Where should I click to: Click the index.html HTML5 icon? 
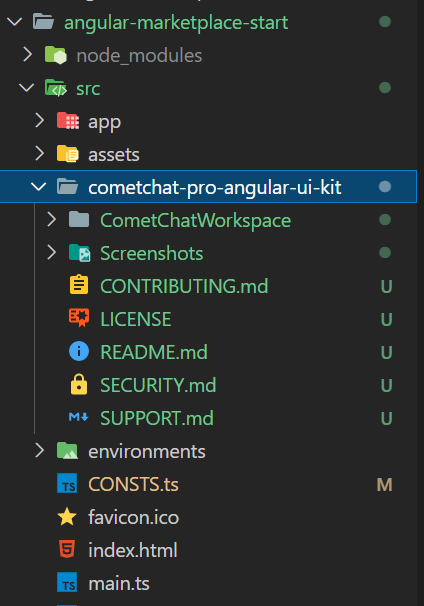[x=67, y=549]
